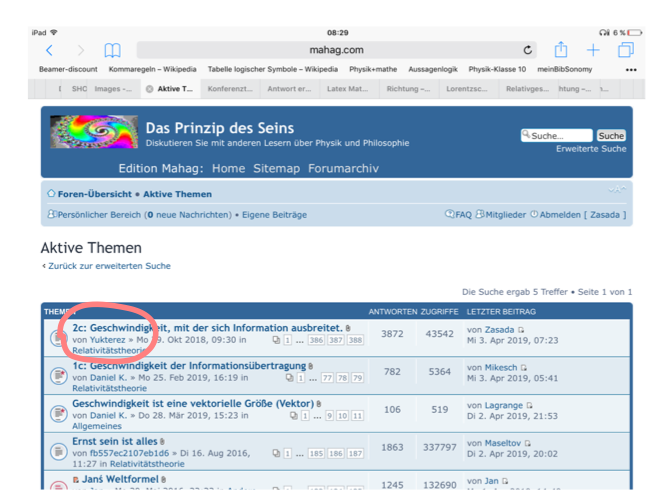
Task: Switch to the Lorentzsc... tab
Action: pyautogui.click(x=468, y=89)
